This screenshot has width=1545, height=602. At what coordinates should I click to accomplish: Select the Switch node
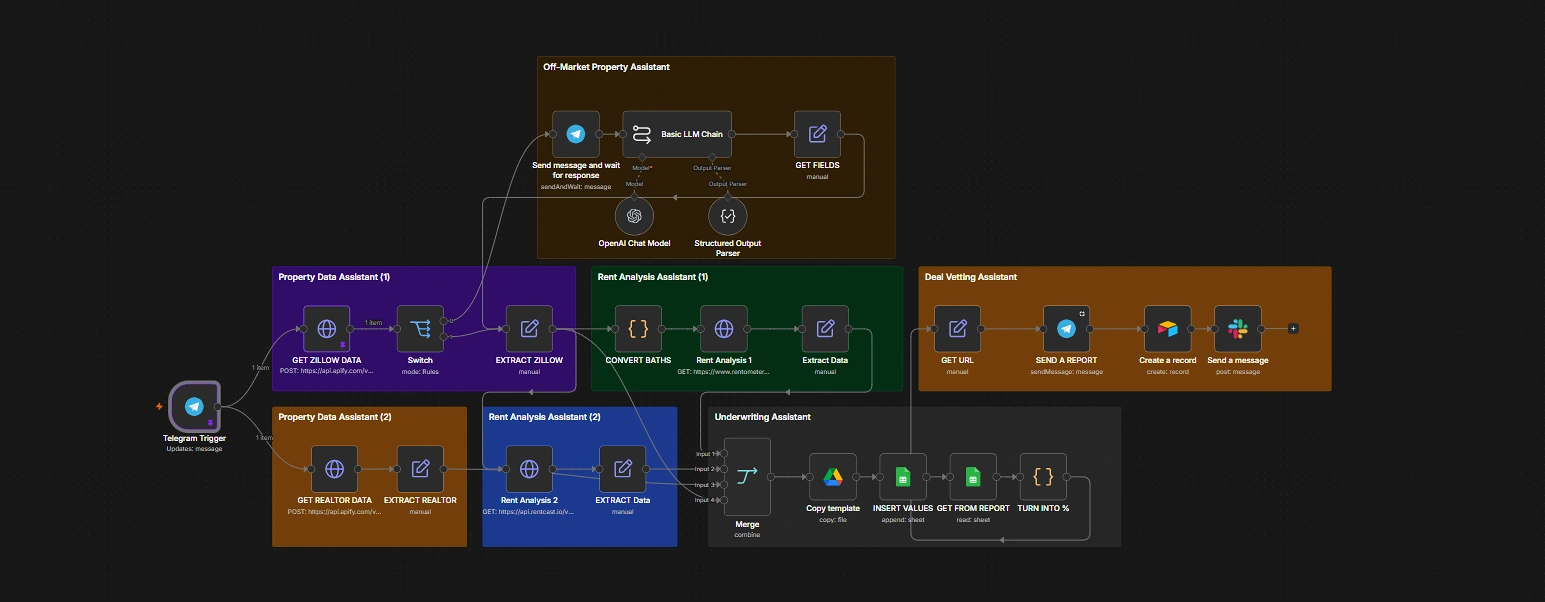click(420, 329)
